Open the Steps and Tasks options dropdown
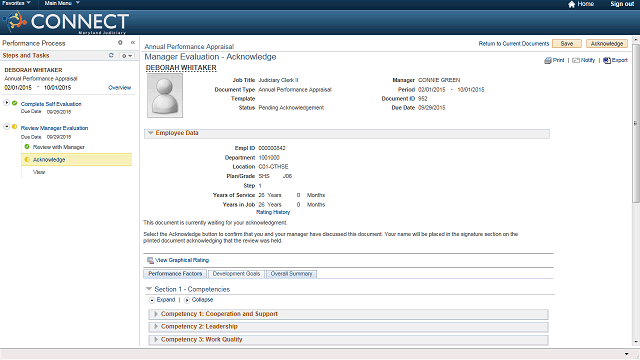Image resolution: width=640 pixels, height=360 pixels. [127, 56]
